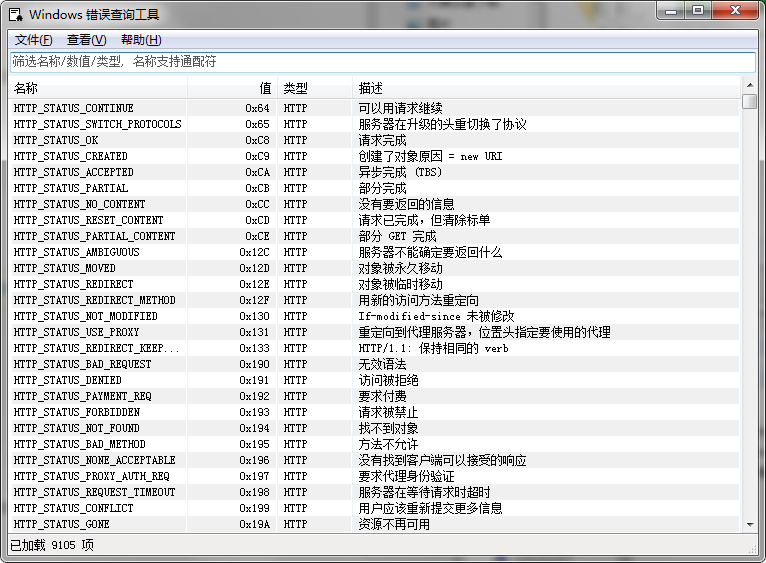Click description 可以用请求继续
766x563 pixels.
pyautogui.click(x=401, y=108)
